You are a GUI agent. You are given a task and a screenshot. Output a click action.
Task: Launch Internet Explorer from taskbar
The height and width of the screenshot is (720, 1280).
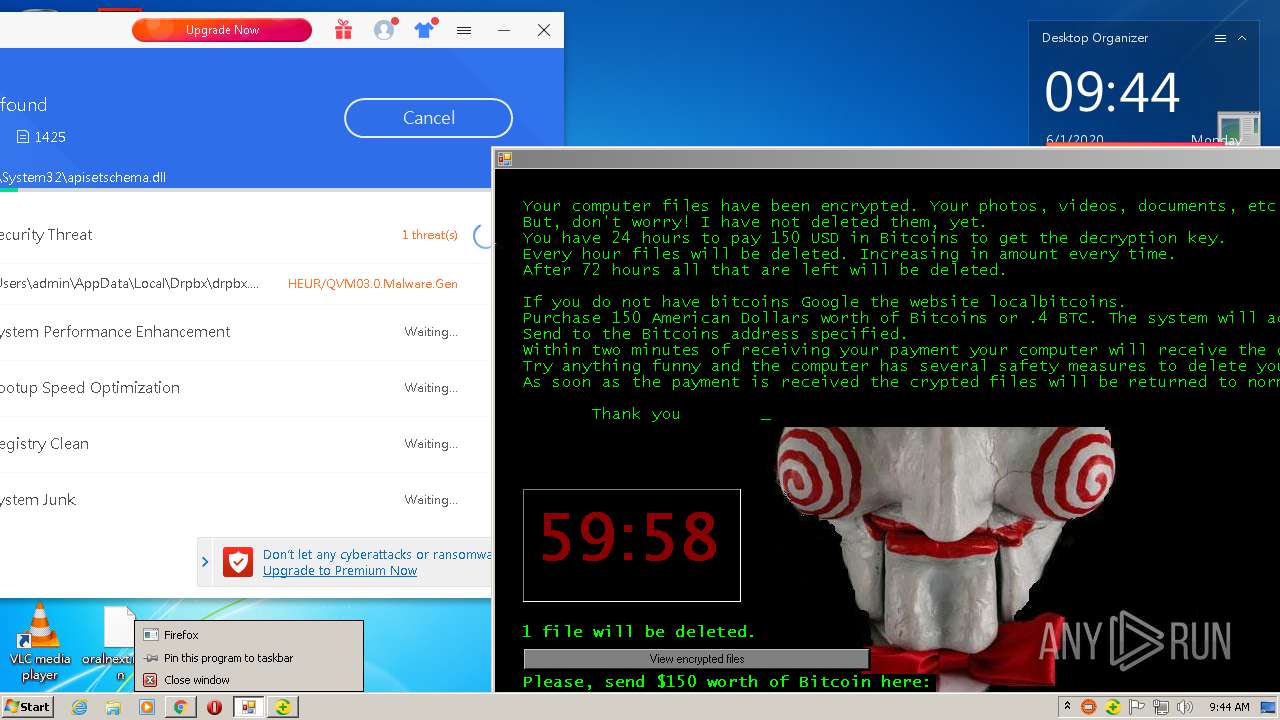pyautogui.click(x=79, y=707)
